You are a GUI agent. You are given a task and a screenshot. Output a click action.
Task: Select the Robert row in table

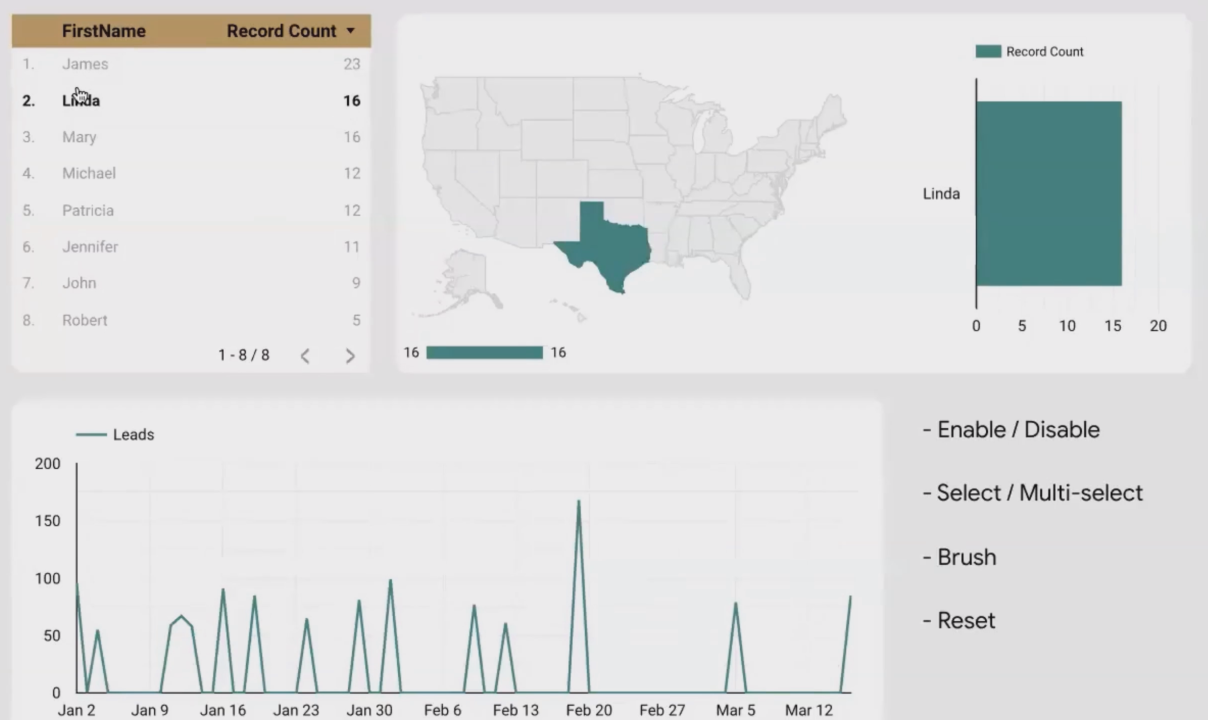191,320
